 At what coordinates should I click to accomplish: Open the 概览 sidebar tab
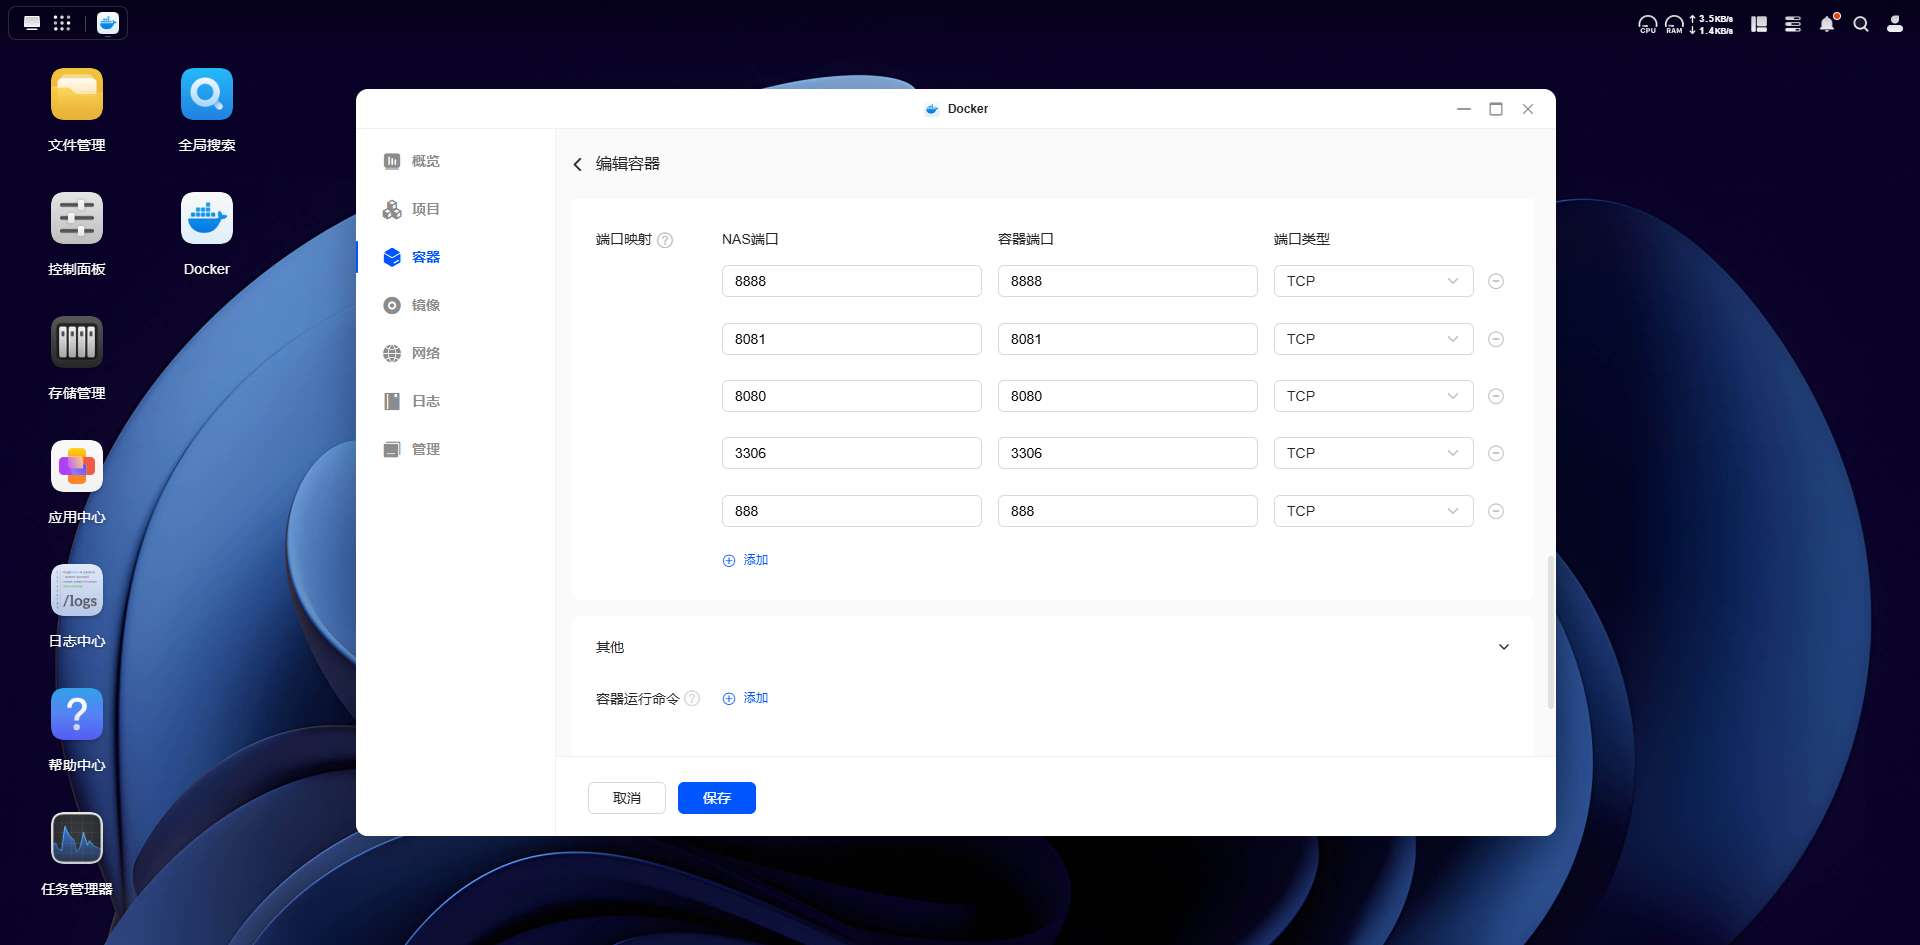coord(425,161)
